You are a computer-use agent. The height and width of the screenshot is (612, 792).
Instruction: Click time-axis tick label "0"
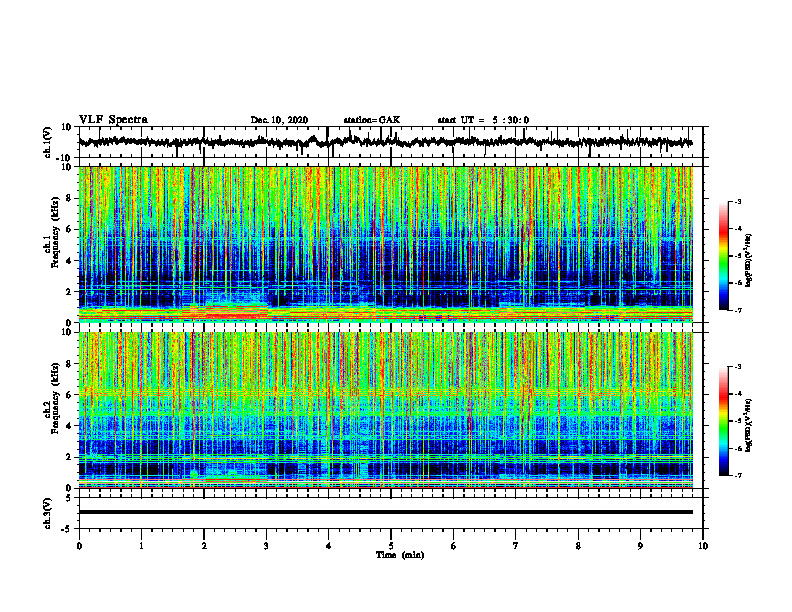click(x=79, y=546)
